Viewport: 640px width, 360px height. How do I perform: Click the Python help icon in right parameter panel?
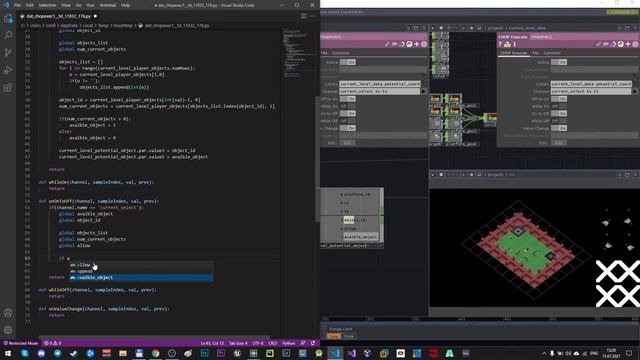coord(507,44)
